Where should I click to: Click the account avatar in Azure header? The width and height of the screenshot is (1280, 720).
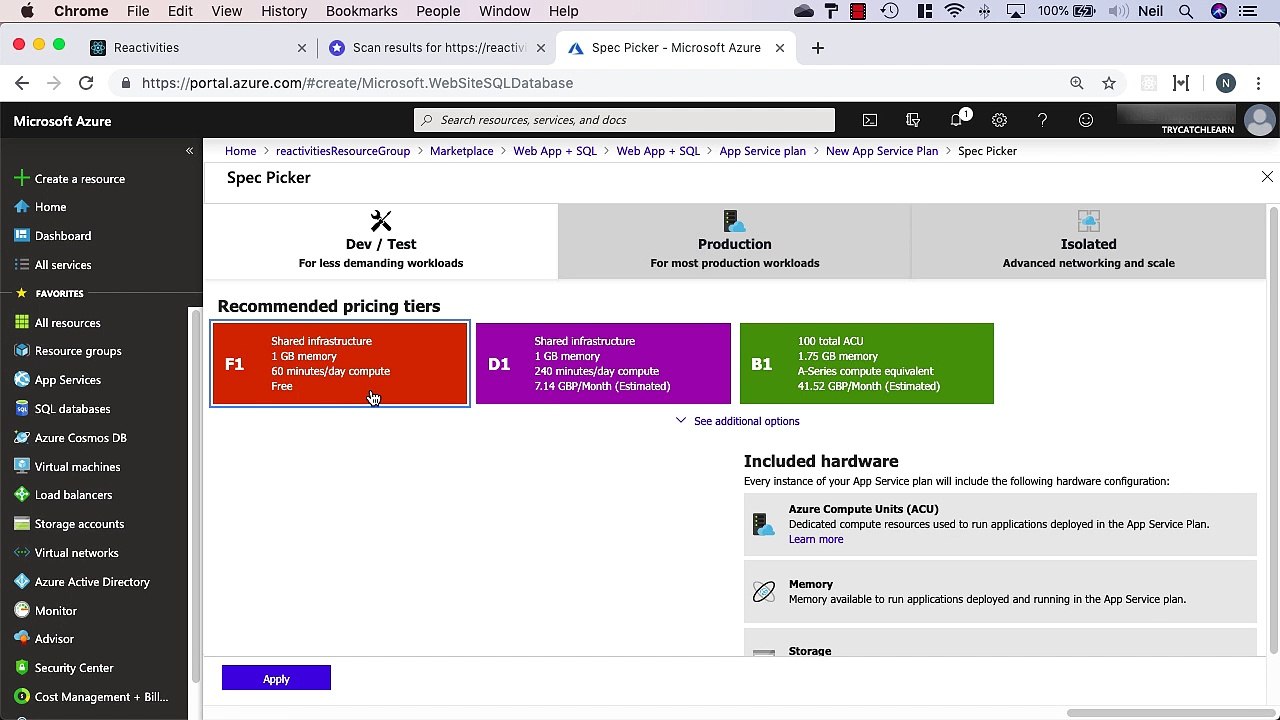coord(1259,121)
